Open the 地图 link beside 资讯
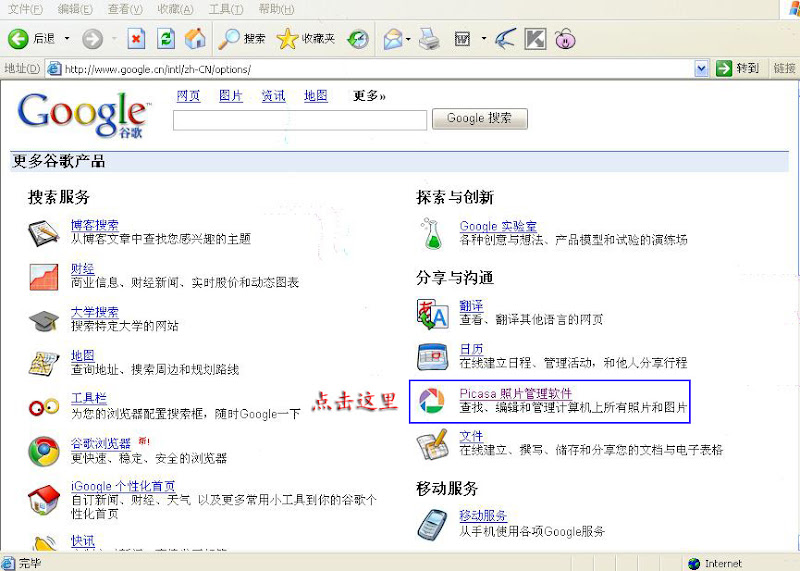 coord(316,95)
